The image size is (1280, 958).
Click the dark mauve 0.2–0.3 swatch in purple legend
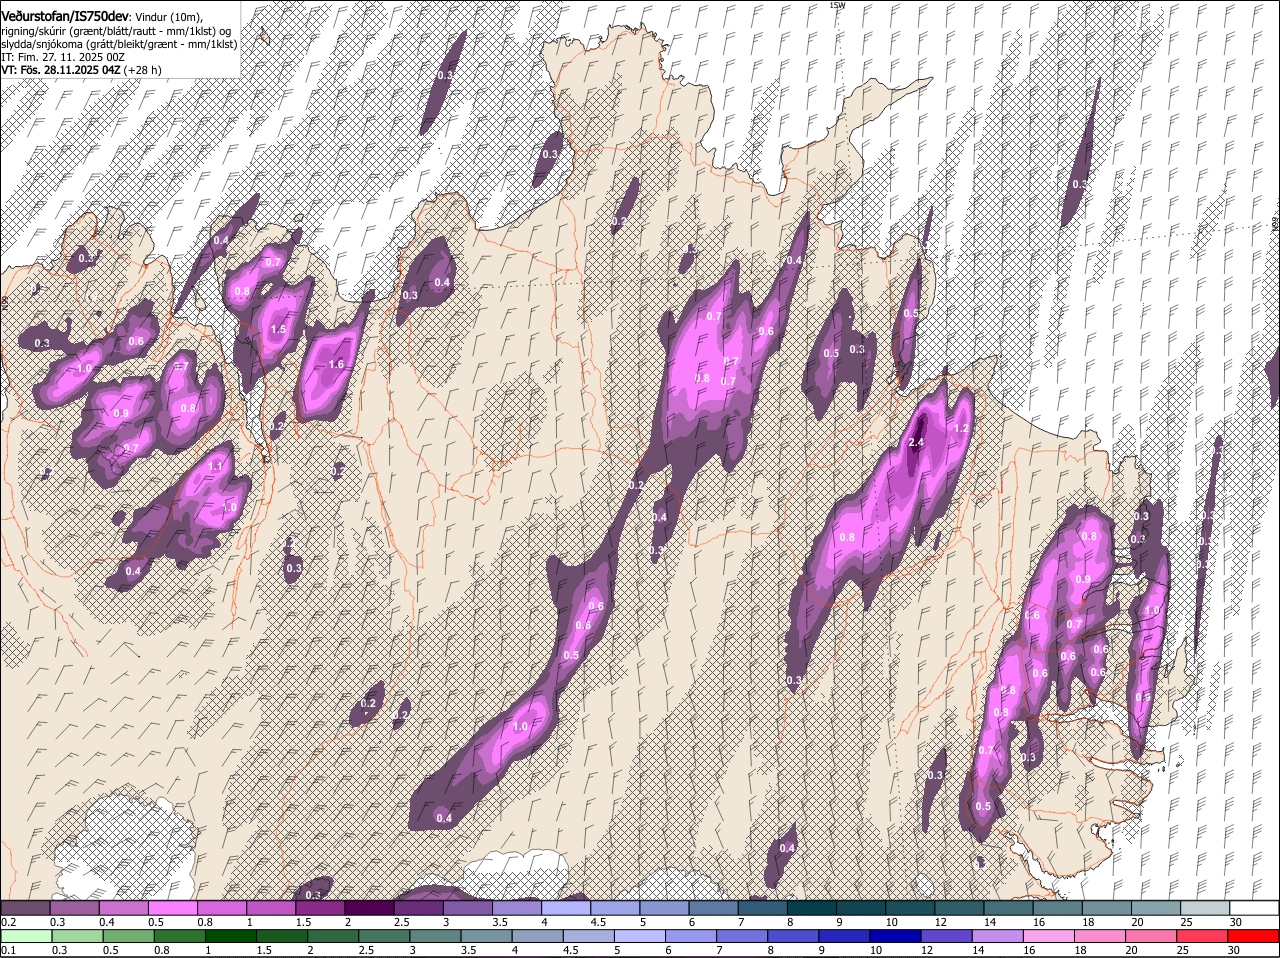[27, 908]
